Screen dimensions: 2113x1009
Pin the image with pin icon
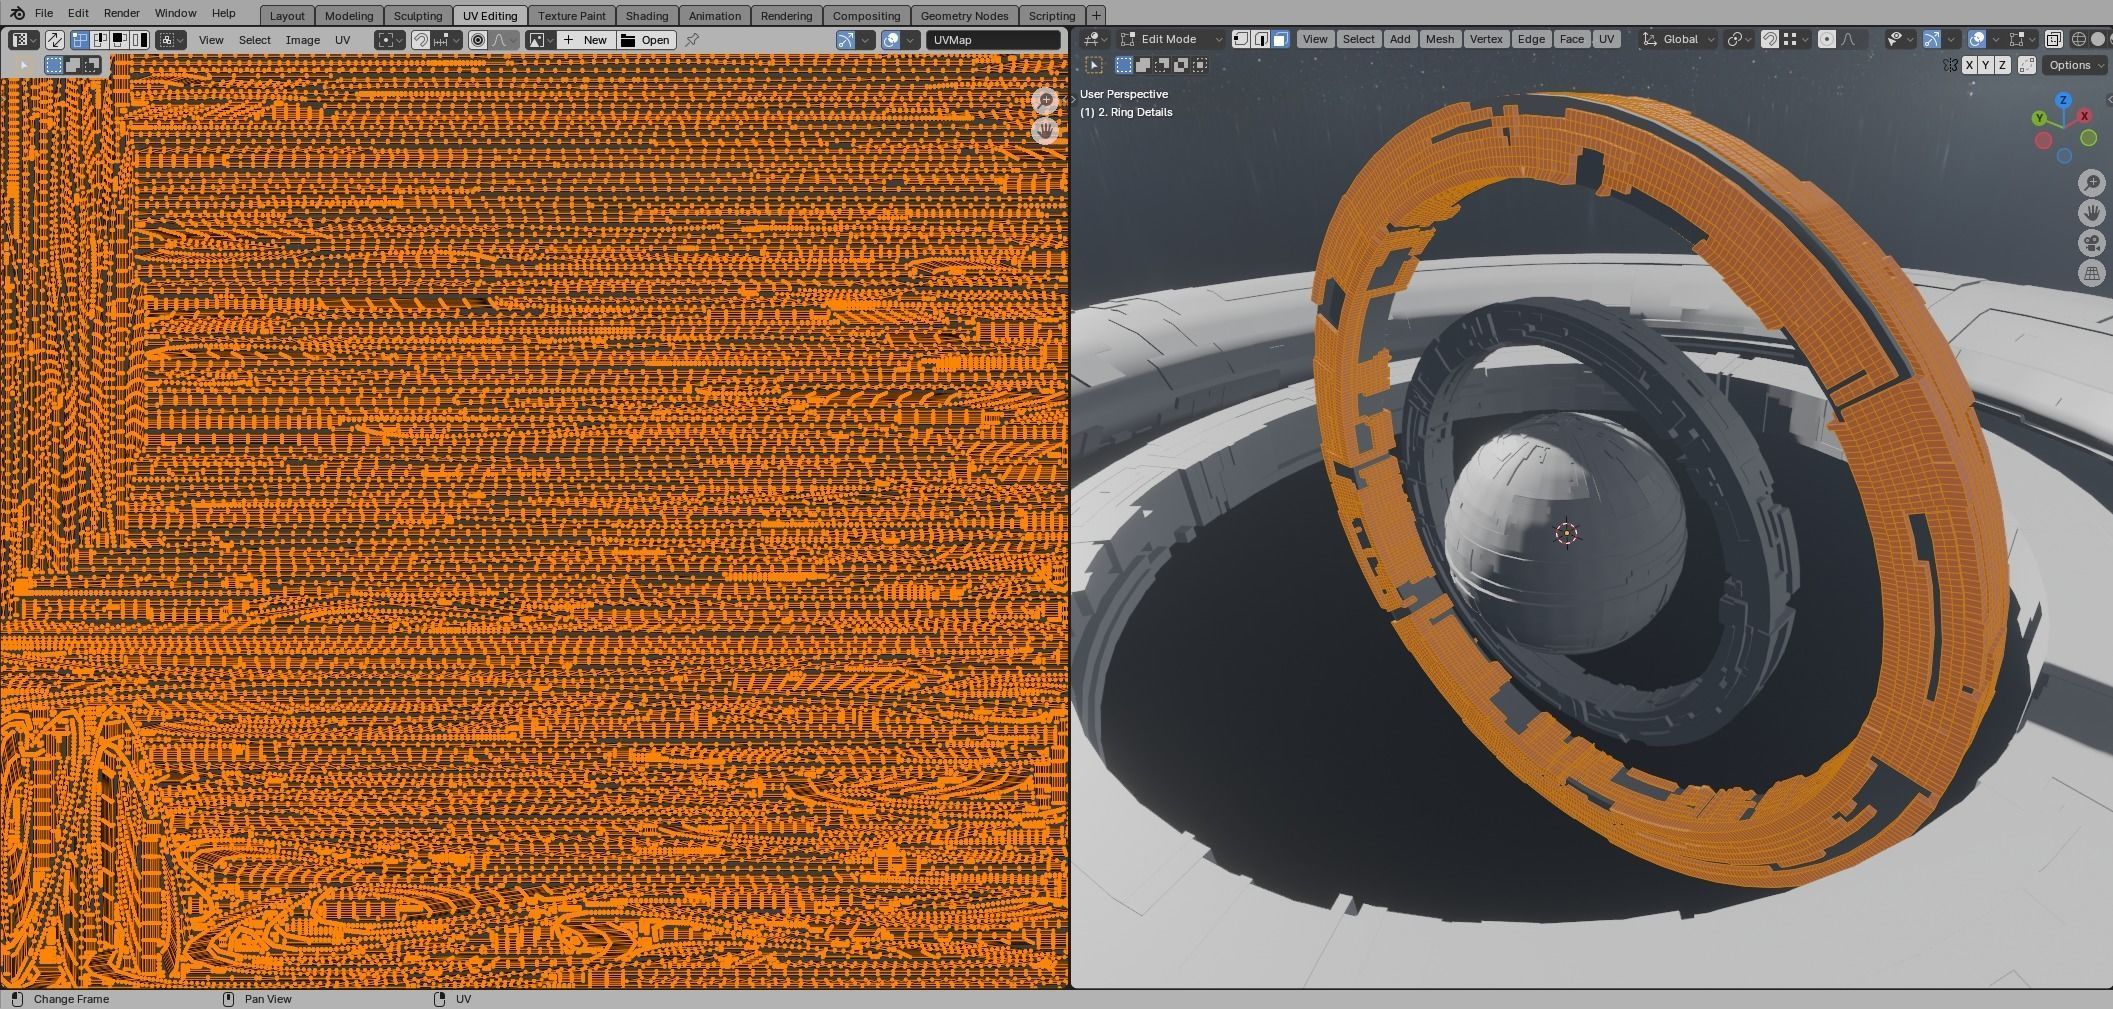point(692,40)
